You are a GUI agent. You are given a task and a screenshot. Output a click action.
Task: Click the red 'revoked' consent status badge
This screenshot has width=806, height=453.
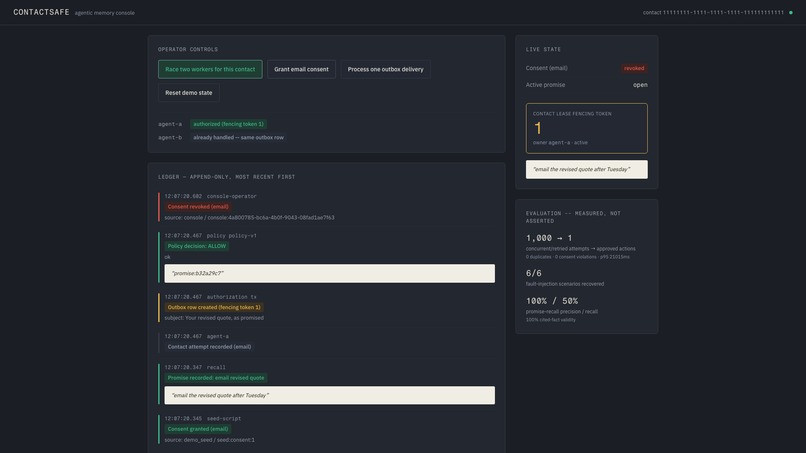(634, 68)
